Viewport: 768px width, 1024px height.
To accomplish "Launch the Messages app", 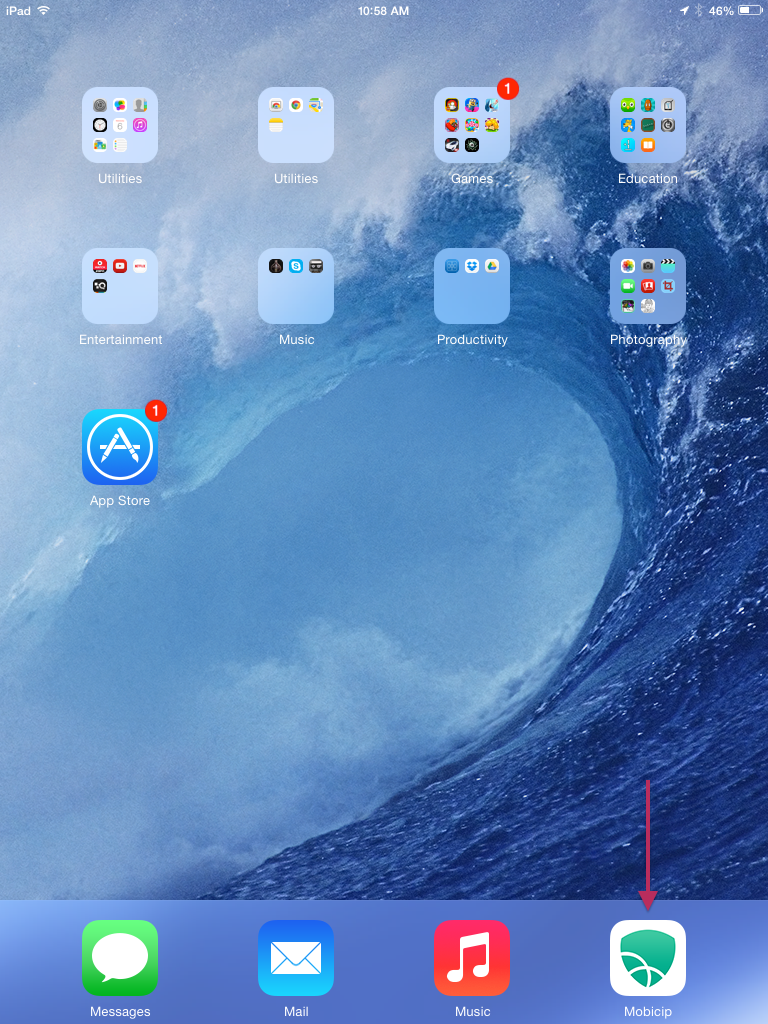I will coord(120,958).
